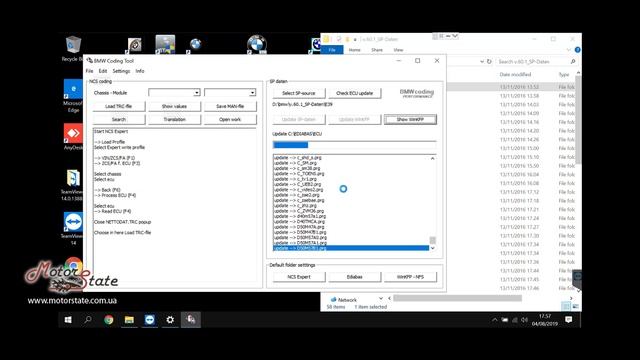Click the WinKFP - NFS folder button

pos(410,277)
